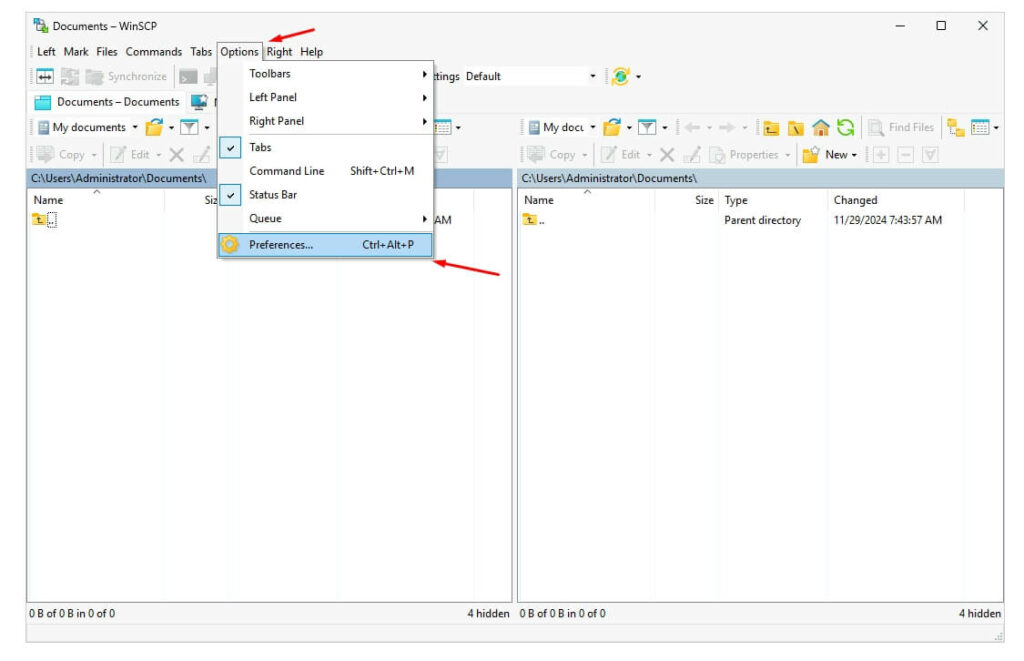Click the right panel New button

[829, 155]
